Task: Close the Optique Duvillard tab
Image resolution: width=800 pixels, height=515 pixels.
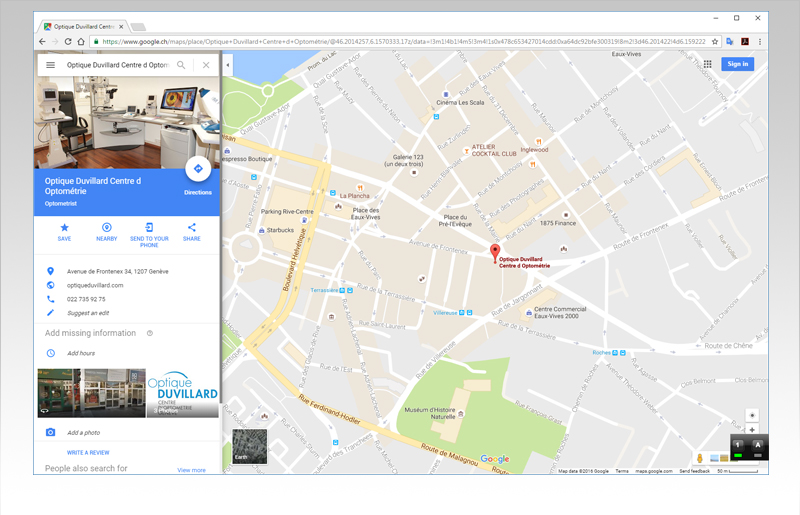Action: point(121,27)
